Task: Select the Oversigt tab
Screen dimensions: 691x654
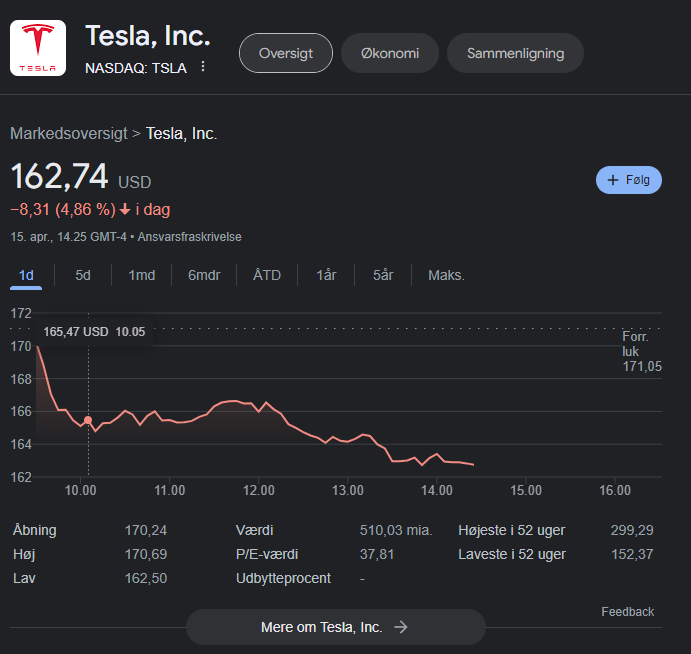Action: click(x=286, y=53)
